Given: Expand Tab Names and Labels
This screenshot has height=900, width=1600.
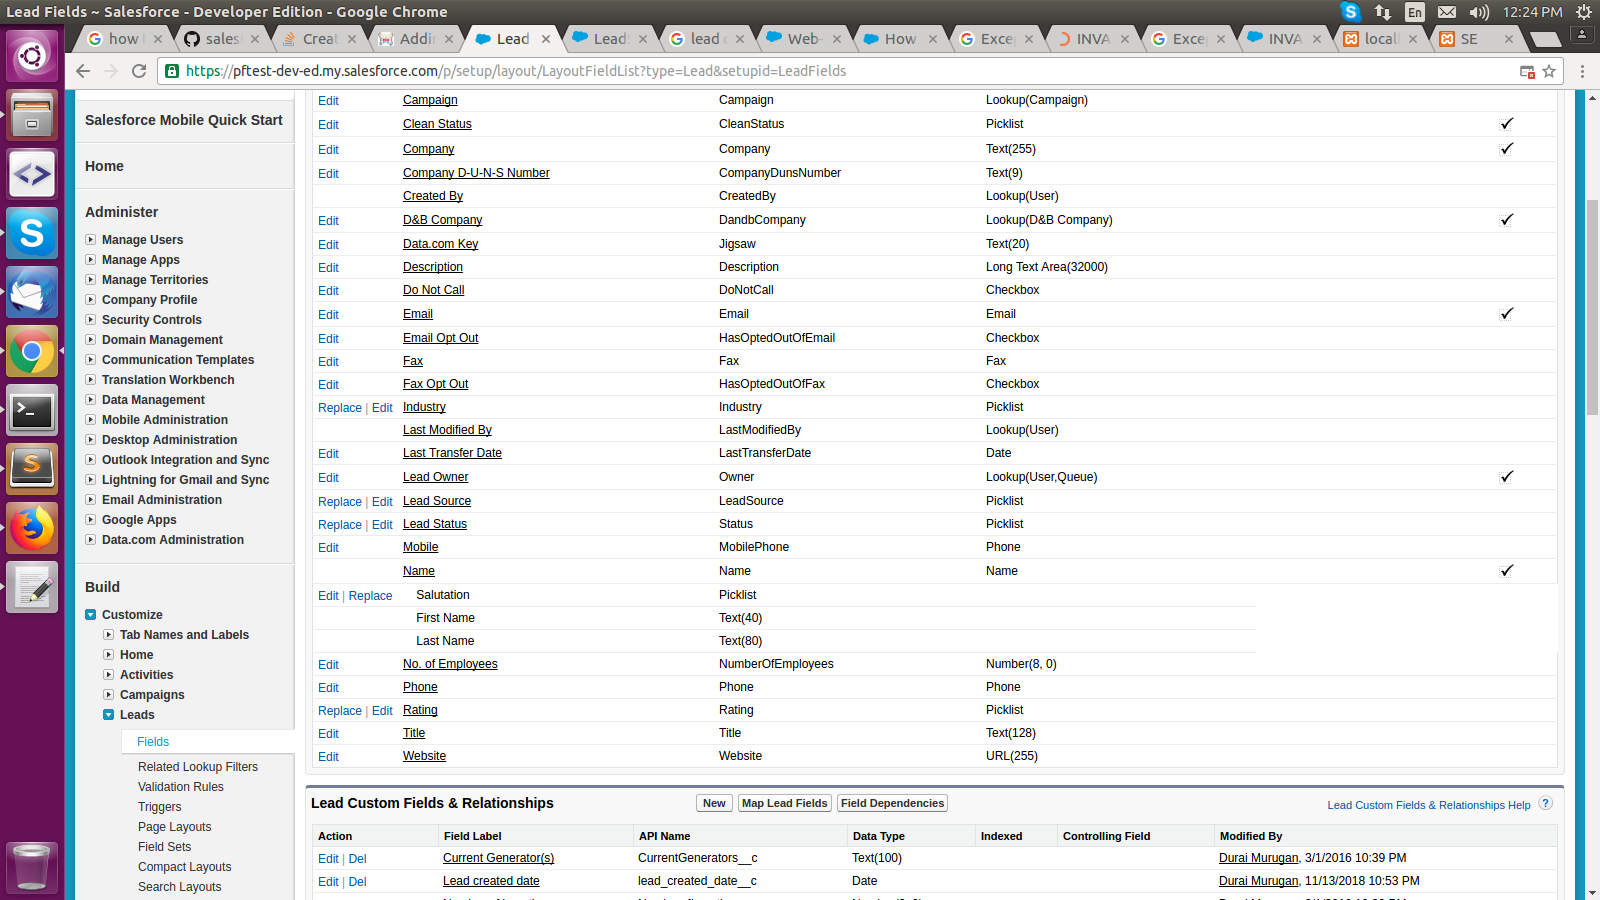Looking at the screenshot, I should 109,635.
